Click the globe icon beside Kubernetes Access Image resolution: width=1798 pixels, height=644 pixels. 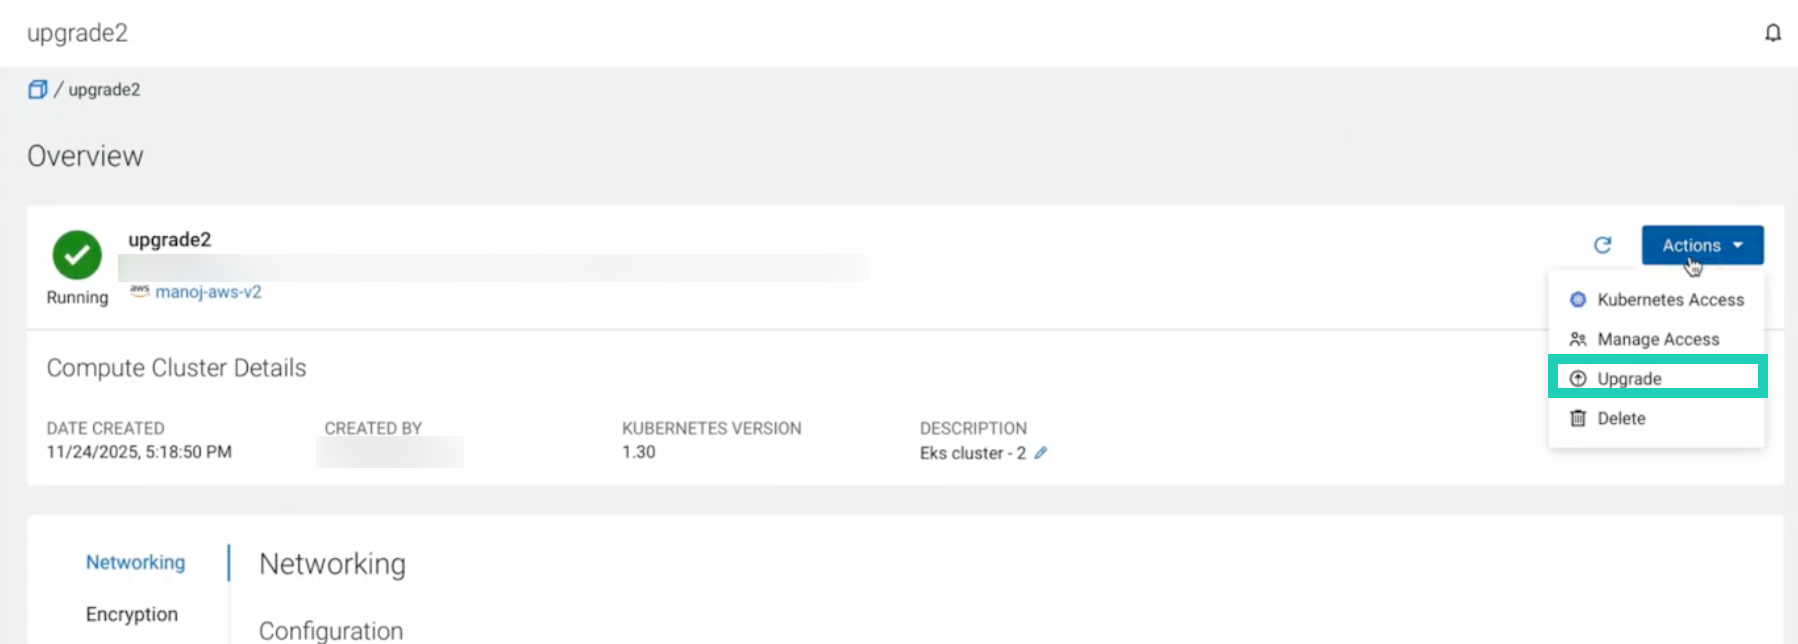1577,299
